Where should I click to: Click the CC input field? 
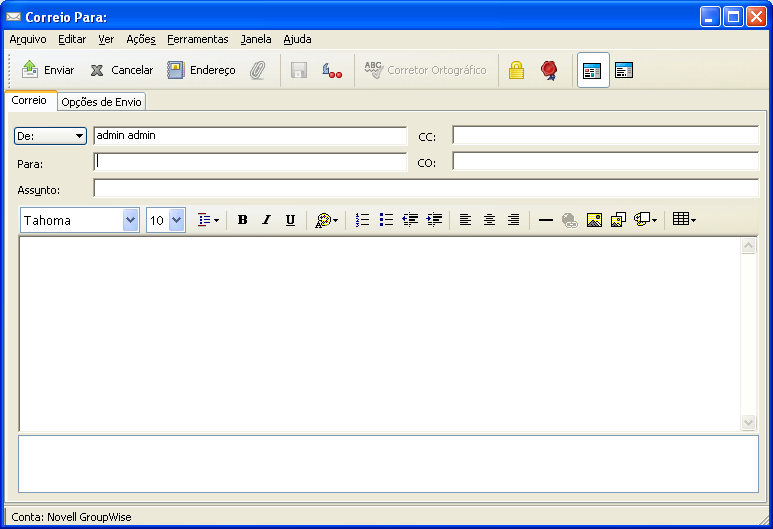click(x=605, y=135)
